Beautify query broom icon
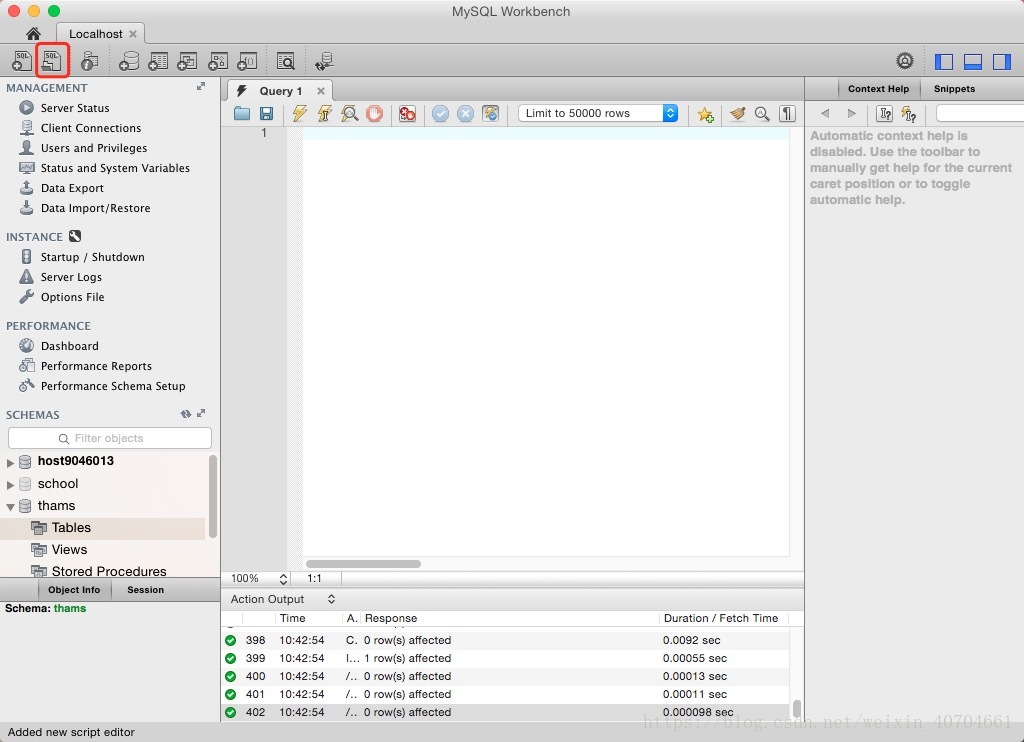The height and width of the screenshot is (742, 1024). (x=737, y=114)
